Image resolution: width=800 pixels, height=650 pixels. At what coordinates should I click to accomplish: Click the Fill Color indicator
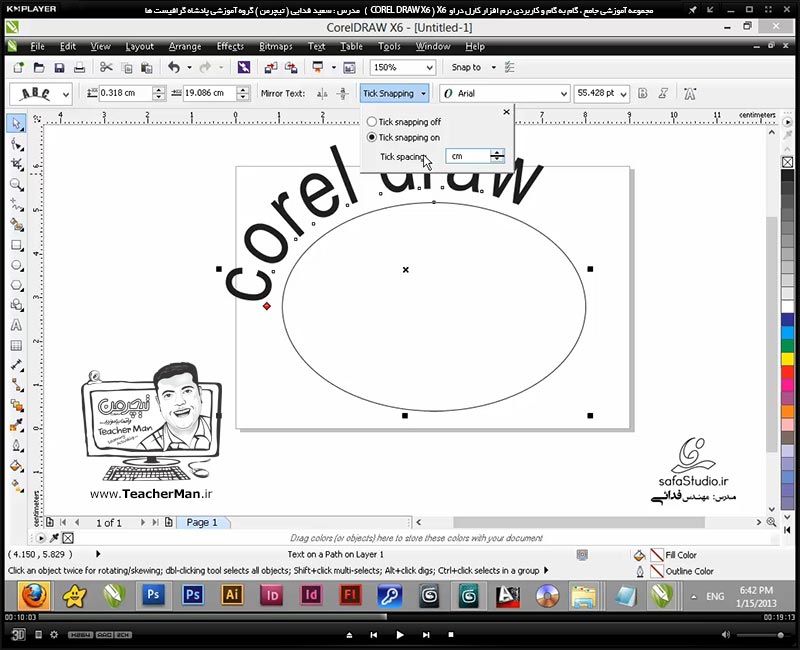pyautogui.click(x=657, y=555)
